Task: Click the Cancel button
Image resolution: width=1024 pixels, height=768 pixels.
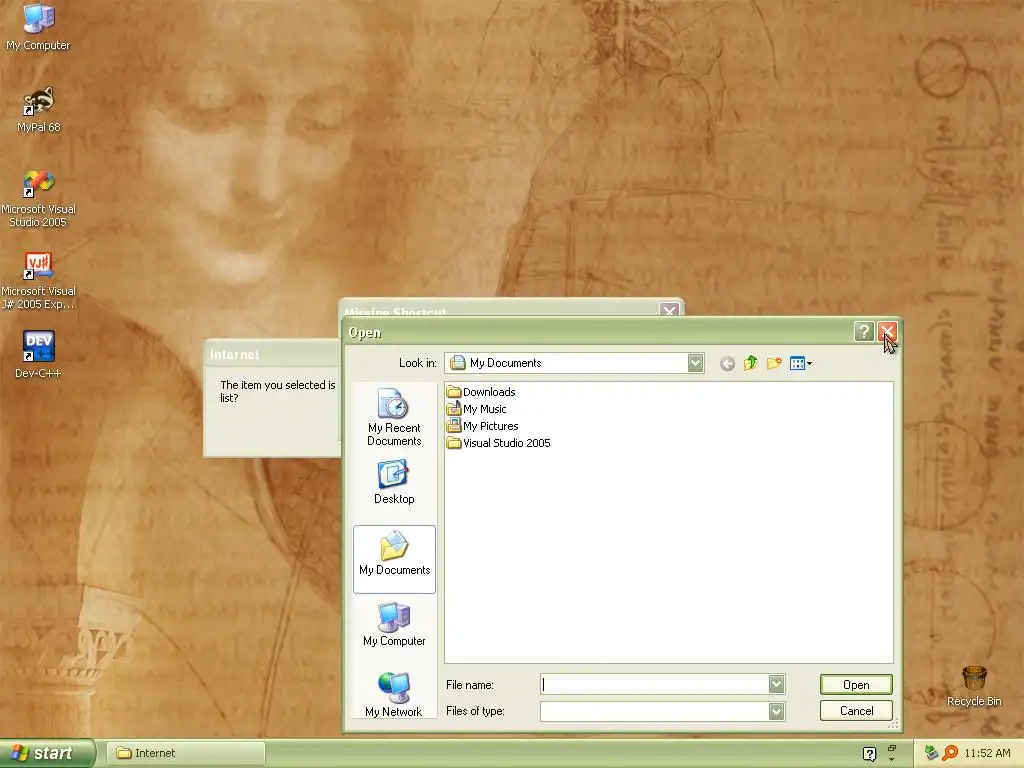Action: click(x=856, y=711)
